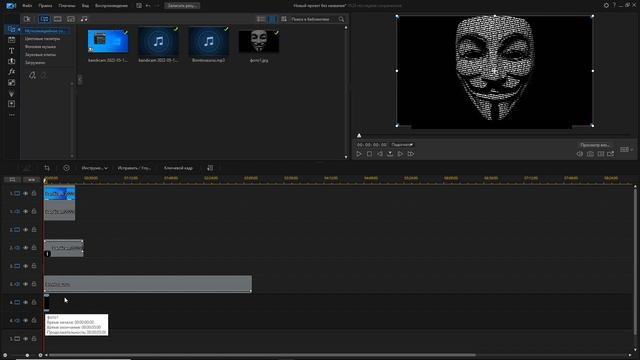
Task: Switch library to details list view
Action: click(x=260, y=19)
